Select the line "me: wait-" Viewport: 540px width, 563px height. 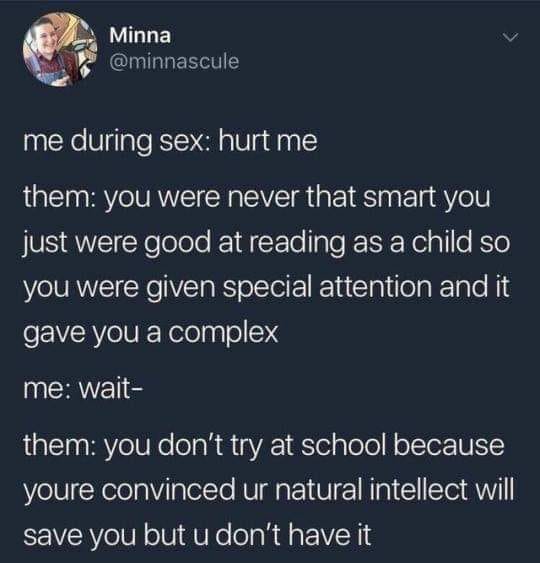click(83, 390)
